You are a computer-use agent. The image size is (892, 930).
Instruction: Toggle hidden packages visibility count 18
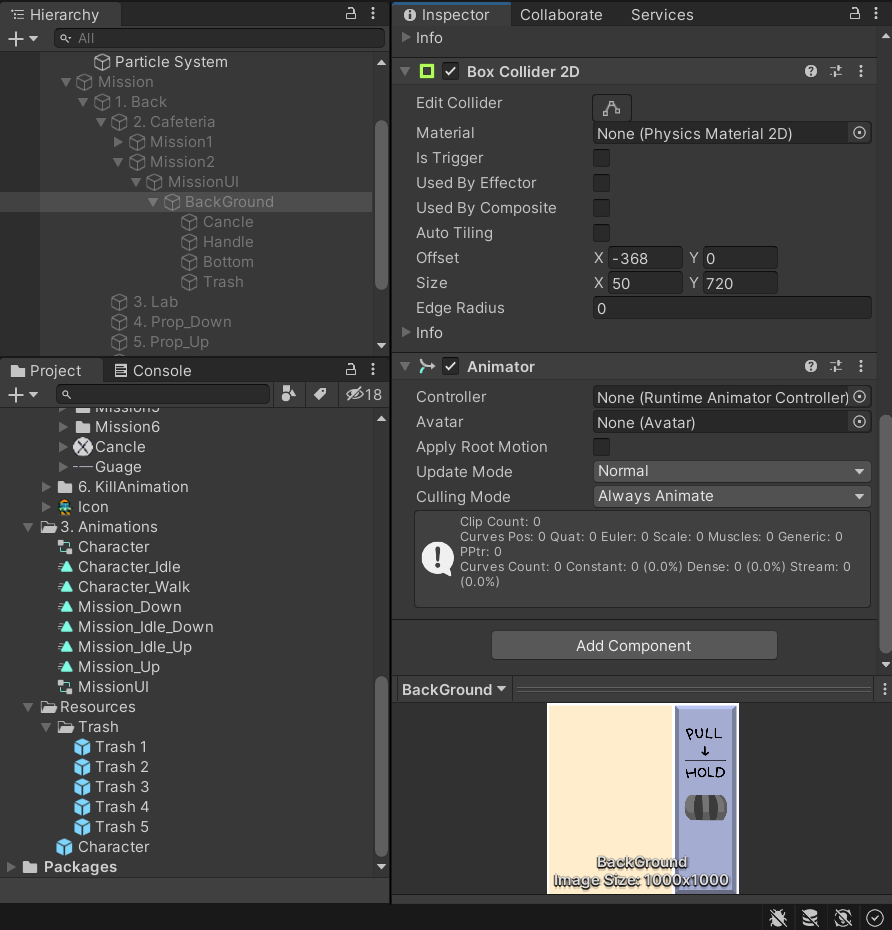(x=364, y=394)
